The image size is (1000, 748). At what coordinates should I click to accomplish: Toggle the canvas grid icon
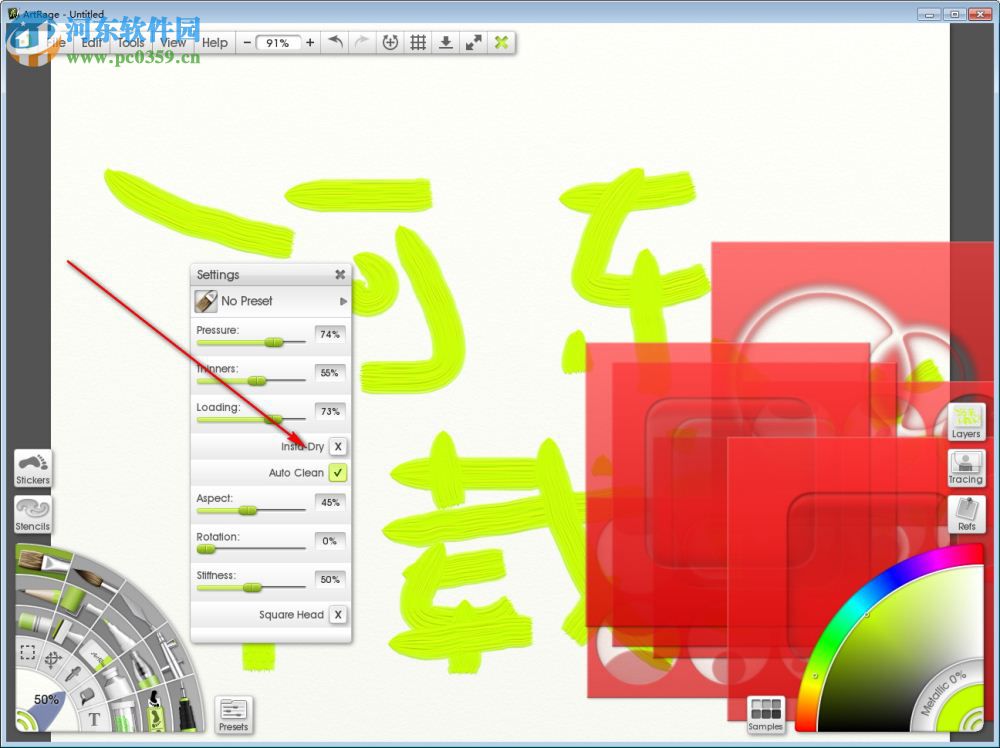point(418,42)
